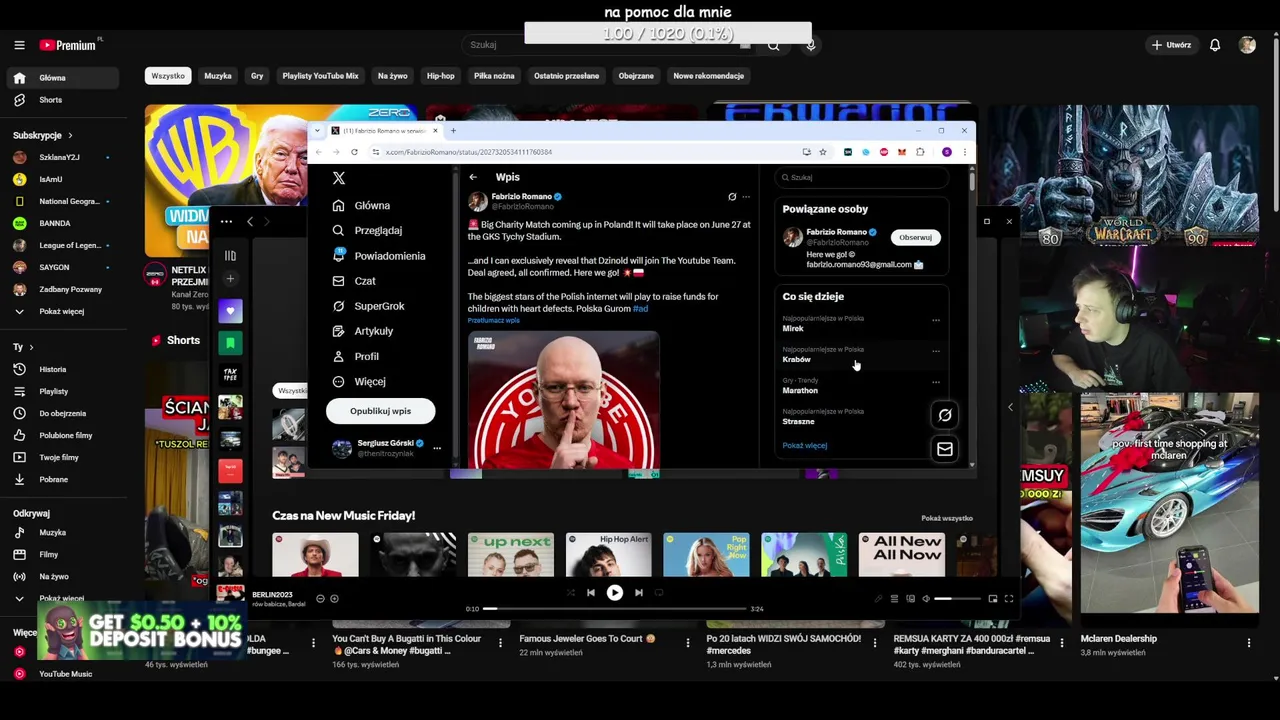Open the YouTube hamburger guide menu
Image resolution: width=1280 pixels, height=720 pixels.
tap(19, 45)
